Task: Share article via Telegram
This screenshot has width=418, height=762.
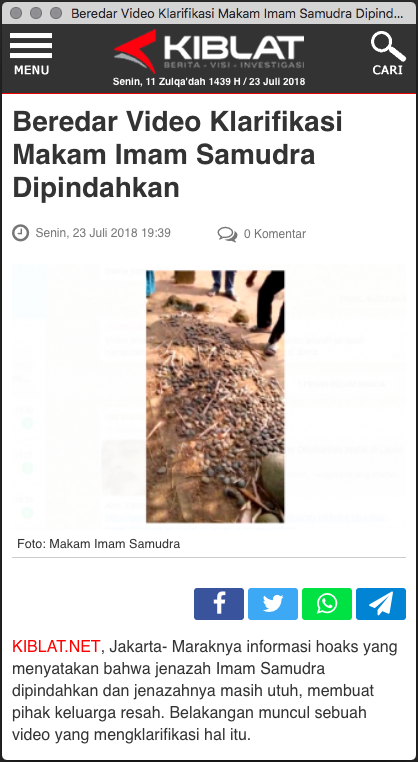Action: pos(381,604)
